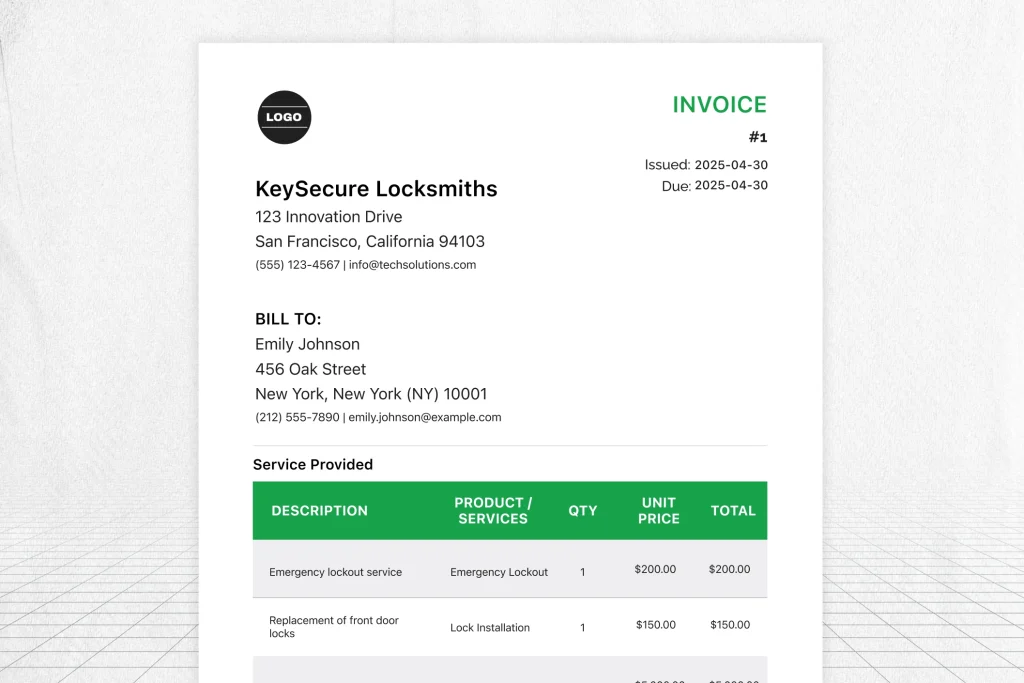The width and height of the screenshot is (1024, 683).
Task: Click the DESCRIPTION column header
Action: tap(319, 510)
